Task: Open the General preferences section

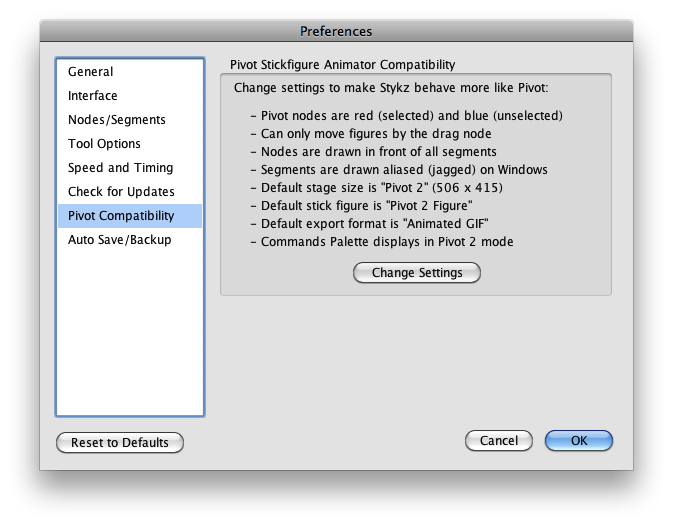Action: pos(130,72)
